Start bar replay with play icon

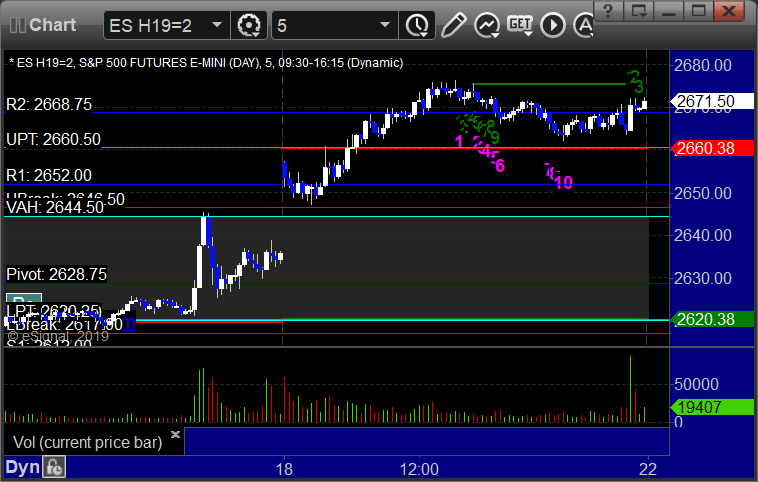point(553,25)
